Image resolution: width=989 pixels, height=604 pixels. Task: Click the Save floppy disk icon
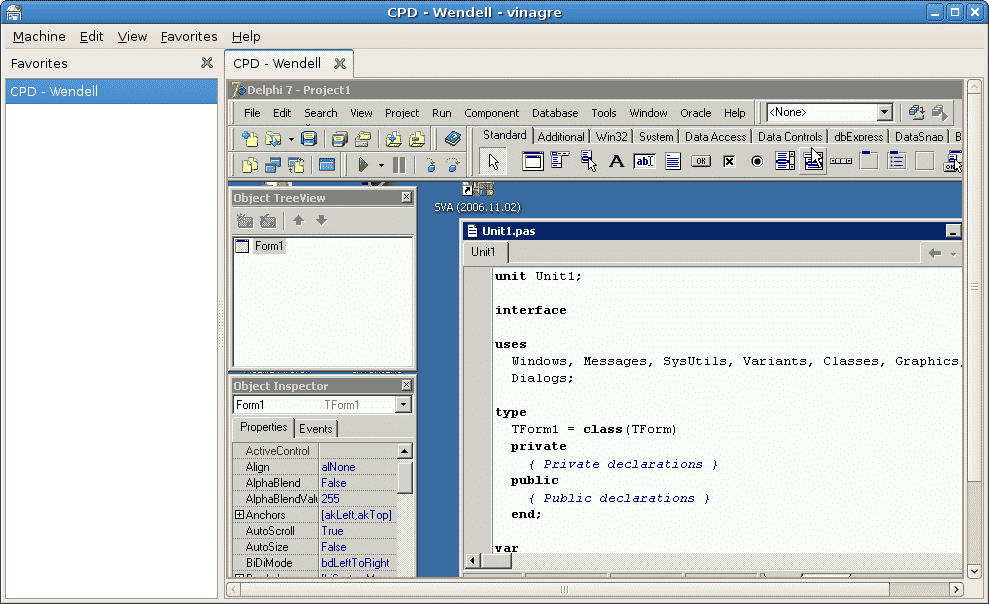308,139
